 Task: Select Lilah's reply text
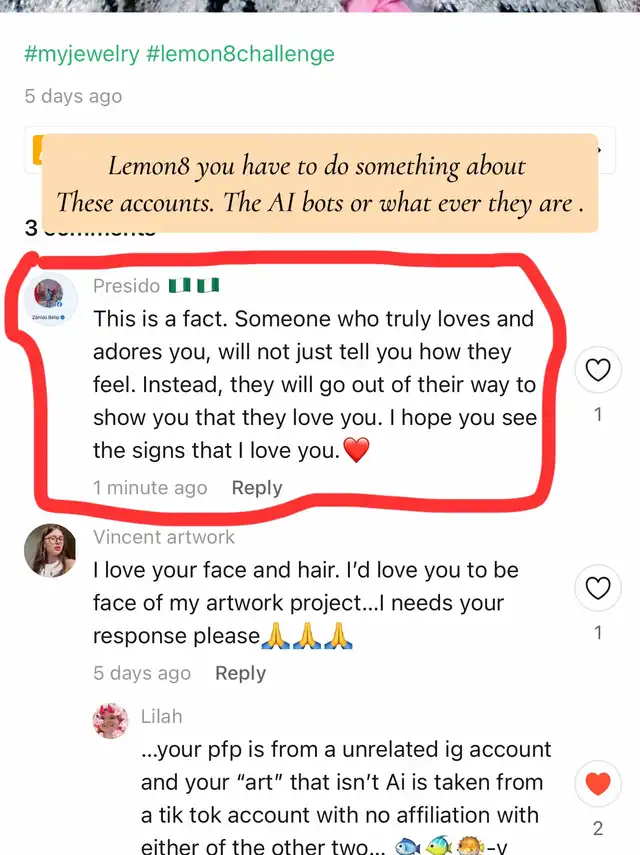(346, 798)
